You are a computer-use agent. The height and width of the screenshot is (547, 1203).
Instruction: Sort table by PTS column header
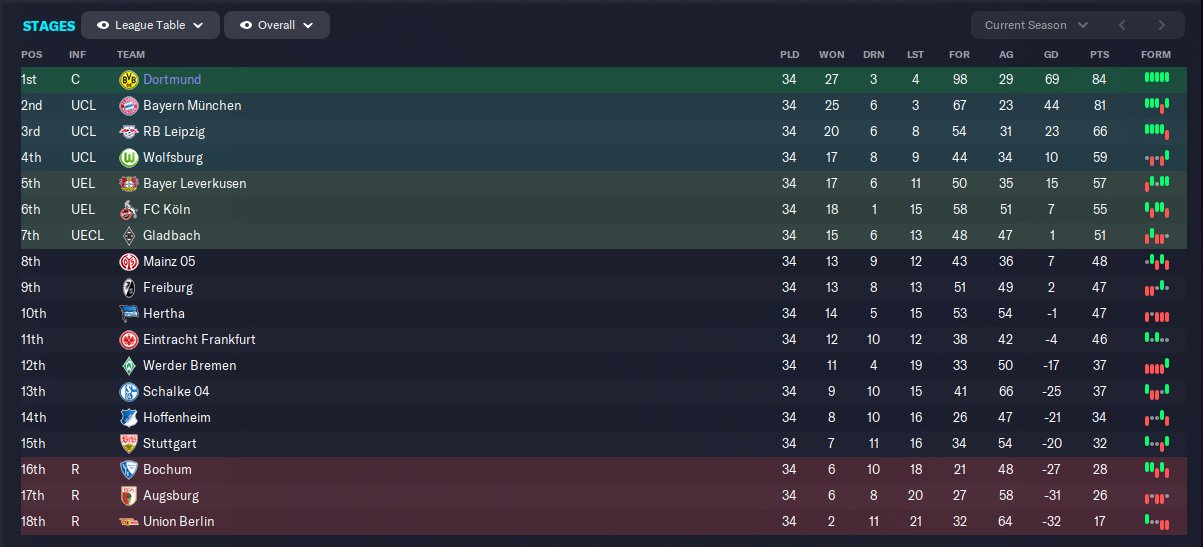pyautogui.click(x=1099, y=54)
